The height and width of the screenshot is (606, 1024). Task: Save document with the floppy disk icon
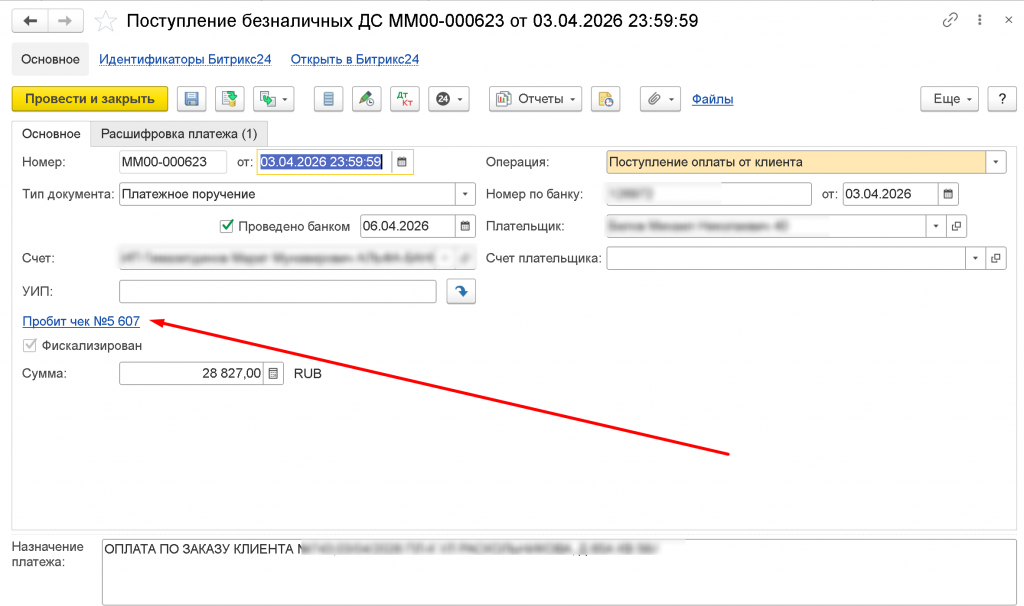pos(191,99)
